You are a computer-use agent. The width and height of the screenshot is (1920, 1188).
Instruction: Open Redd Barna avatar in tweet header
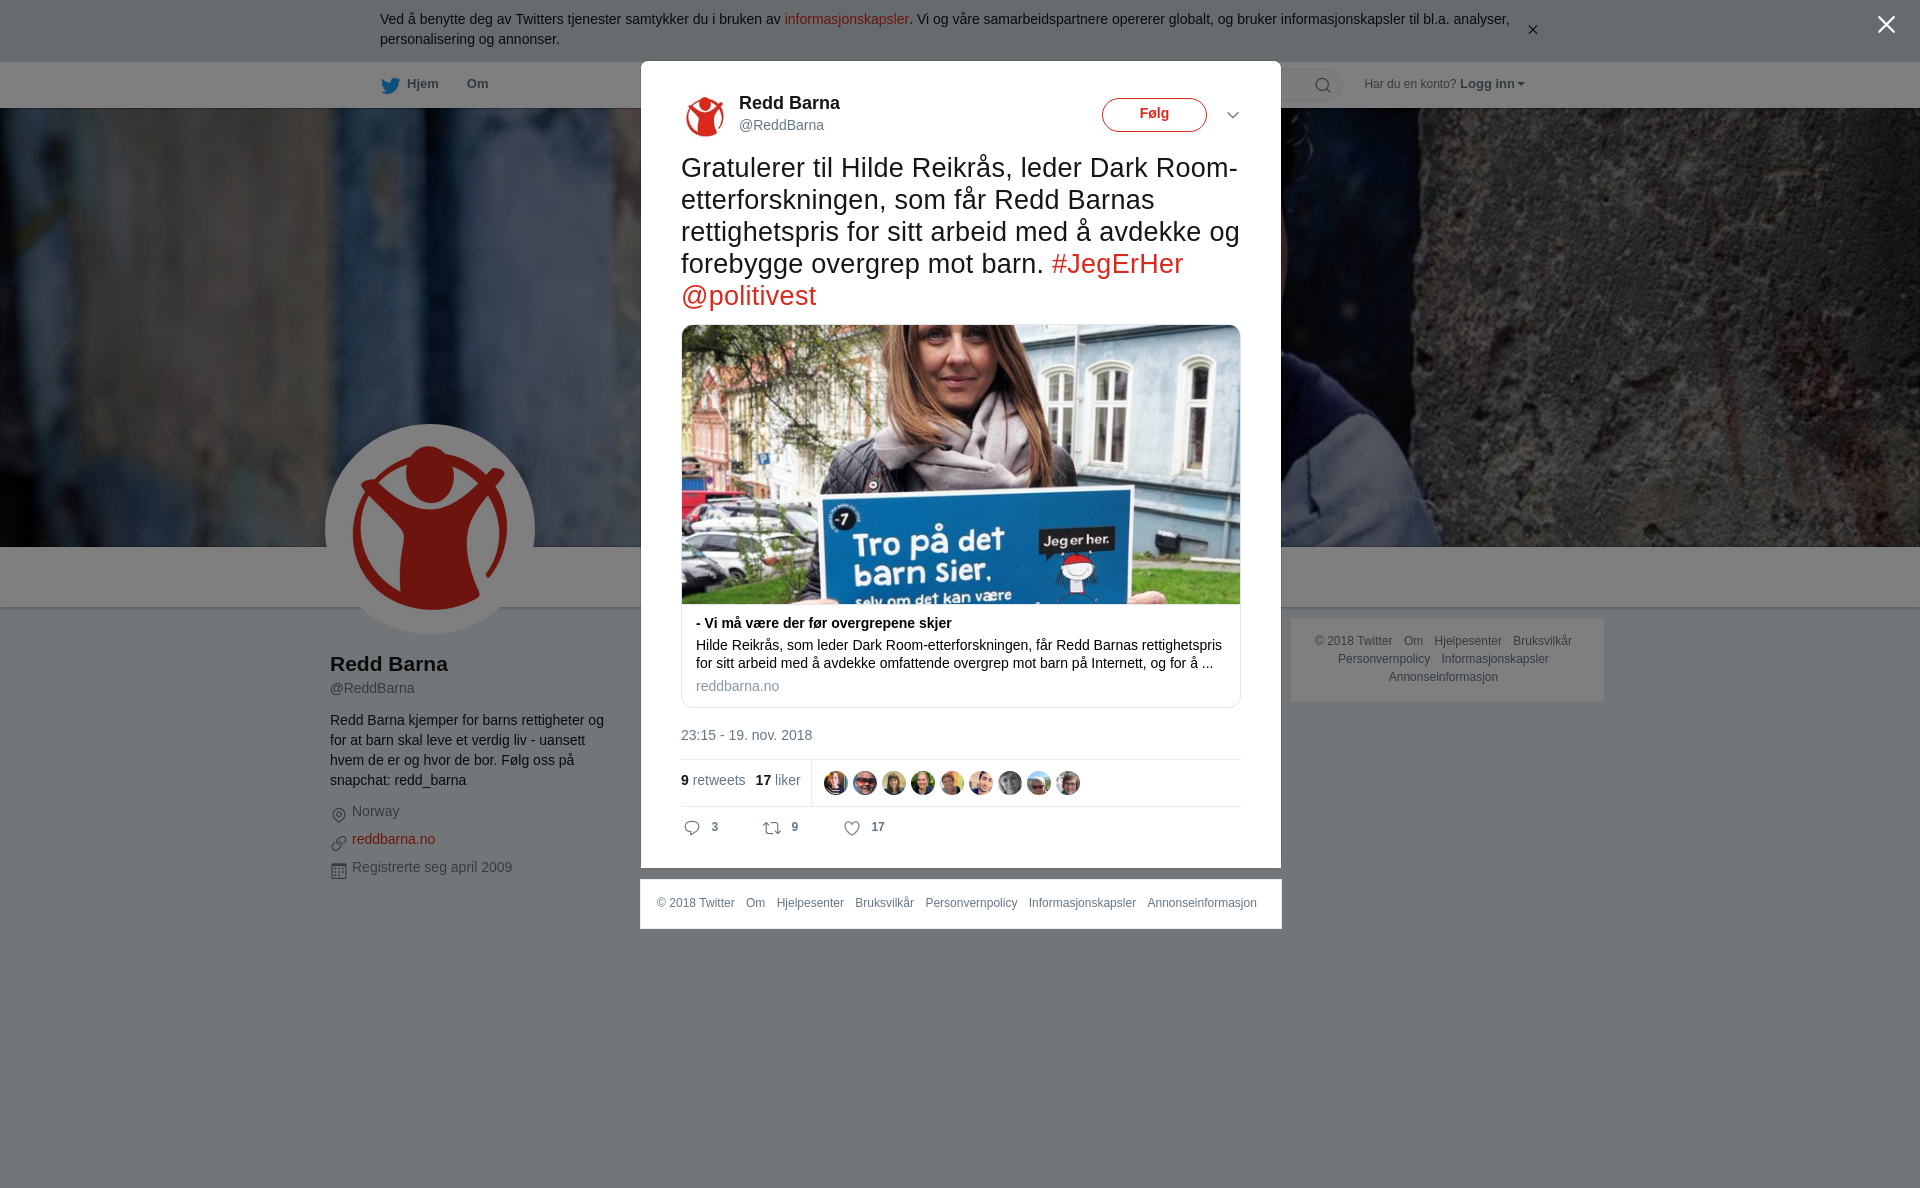[705, 116]
